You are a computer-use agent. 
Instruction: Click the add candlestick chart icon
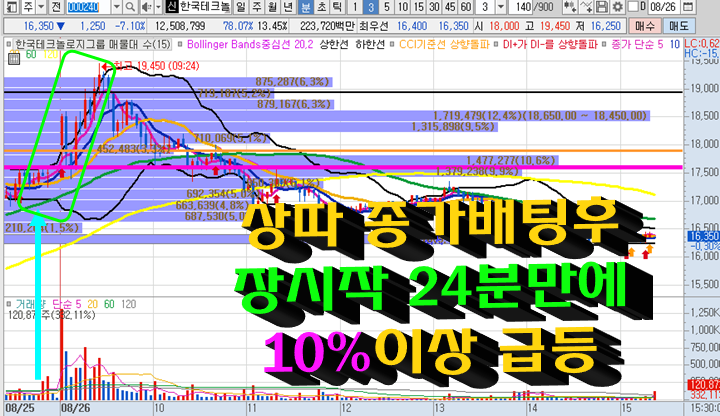570,7
